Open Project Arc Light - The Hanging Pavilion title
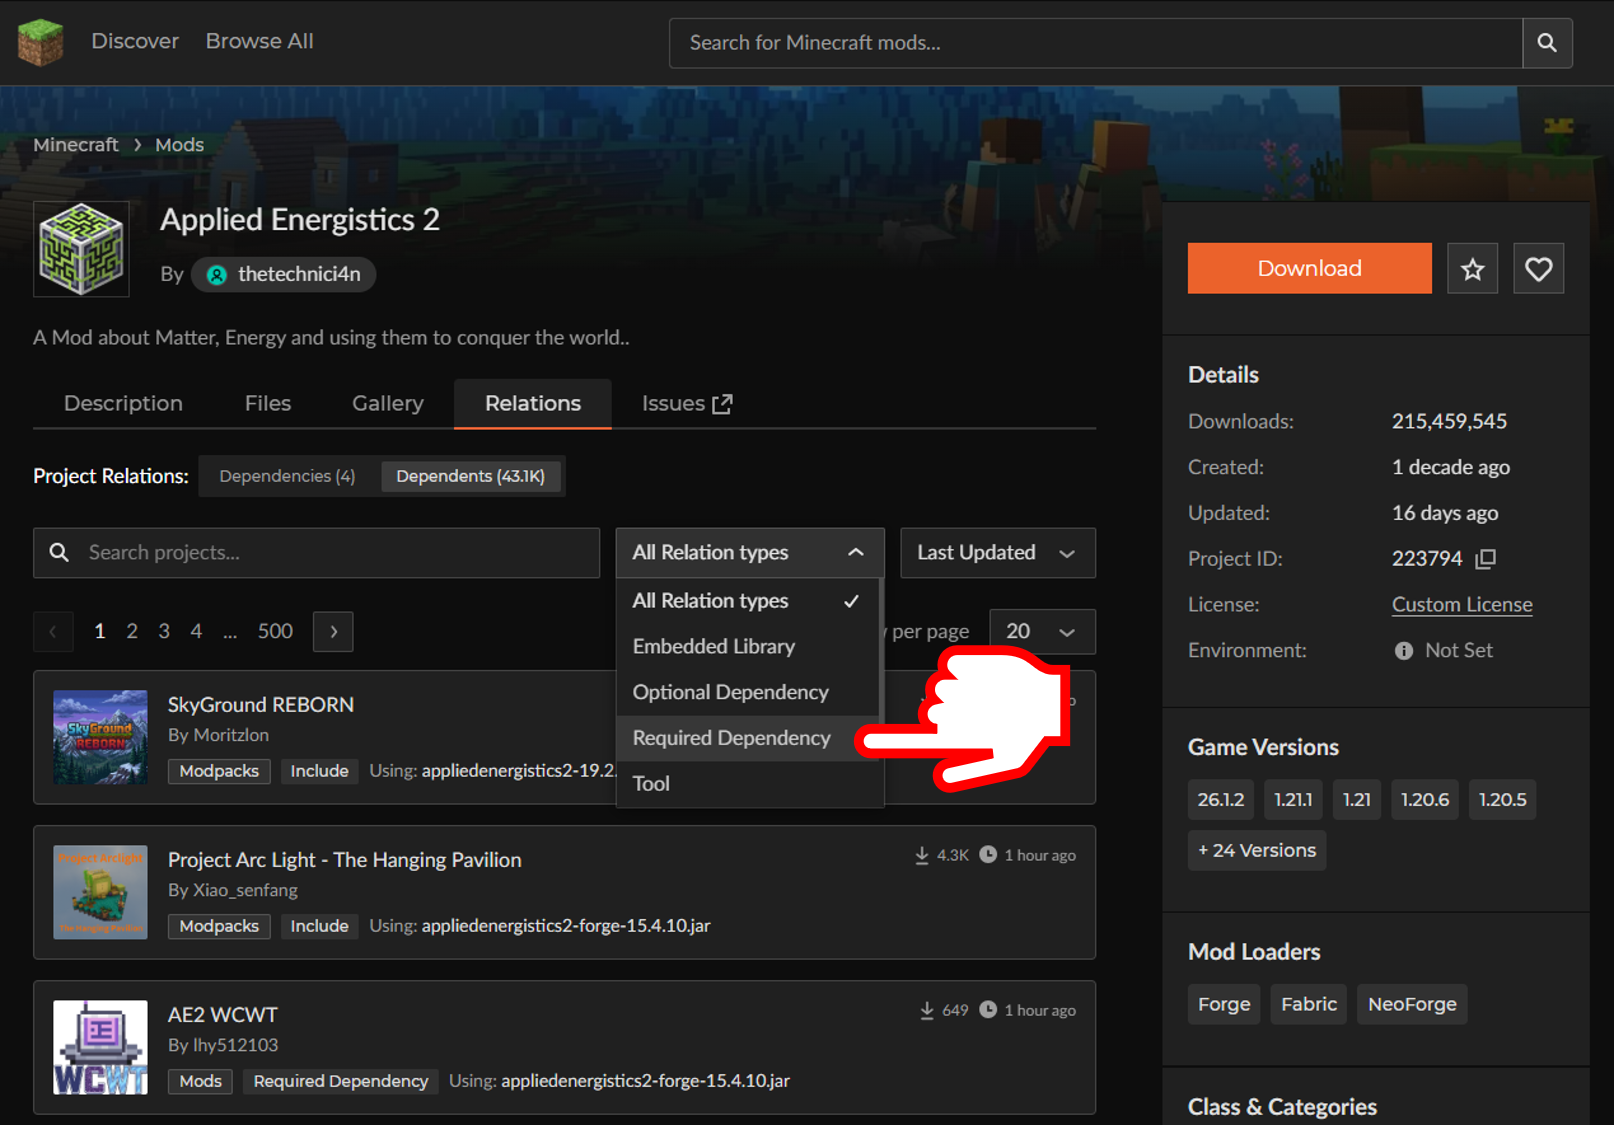1614x1125 pixels. (345, 860)
